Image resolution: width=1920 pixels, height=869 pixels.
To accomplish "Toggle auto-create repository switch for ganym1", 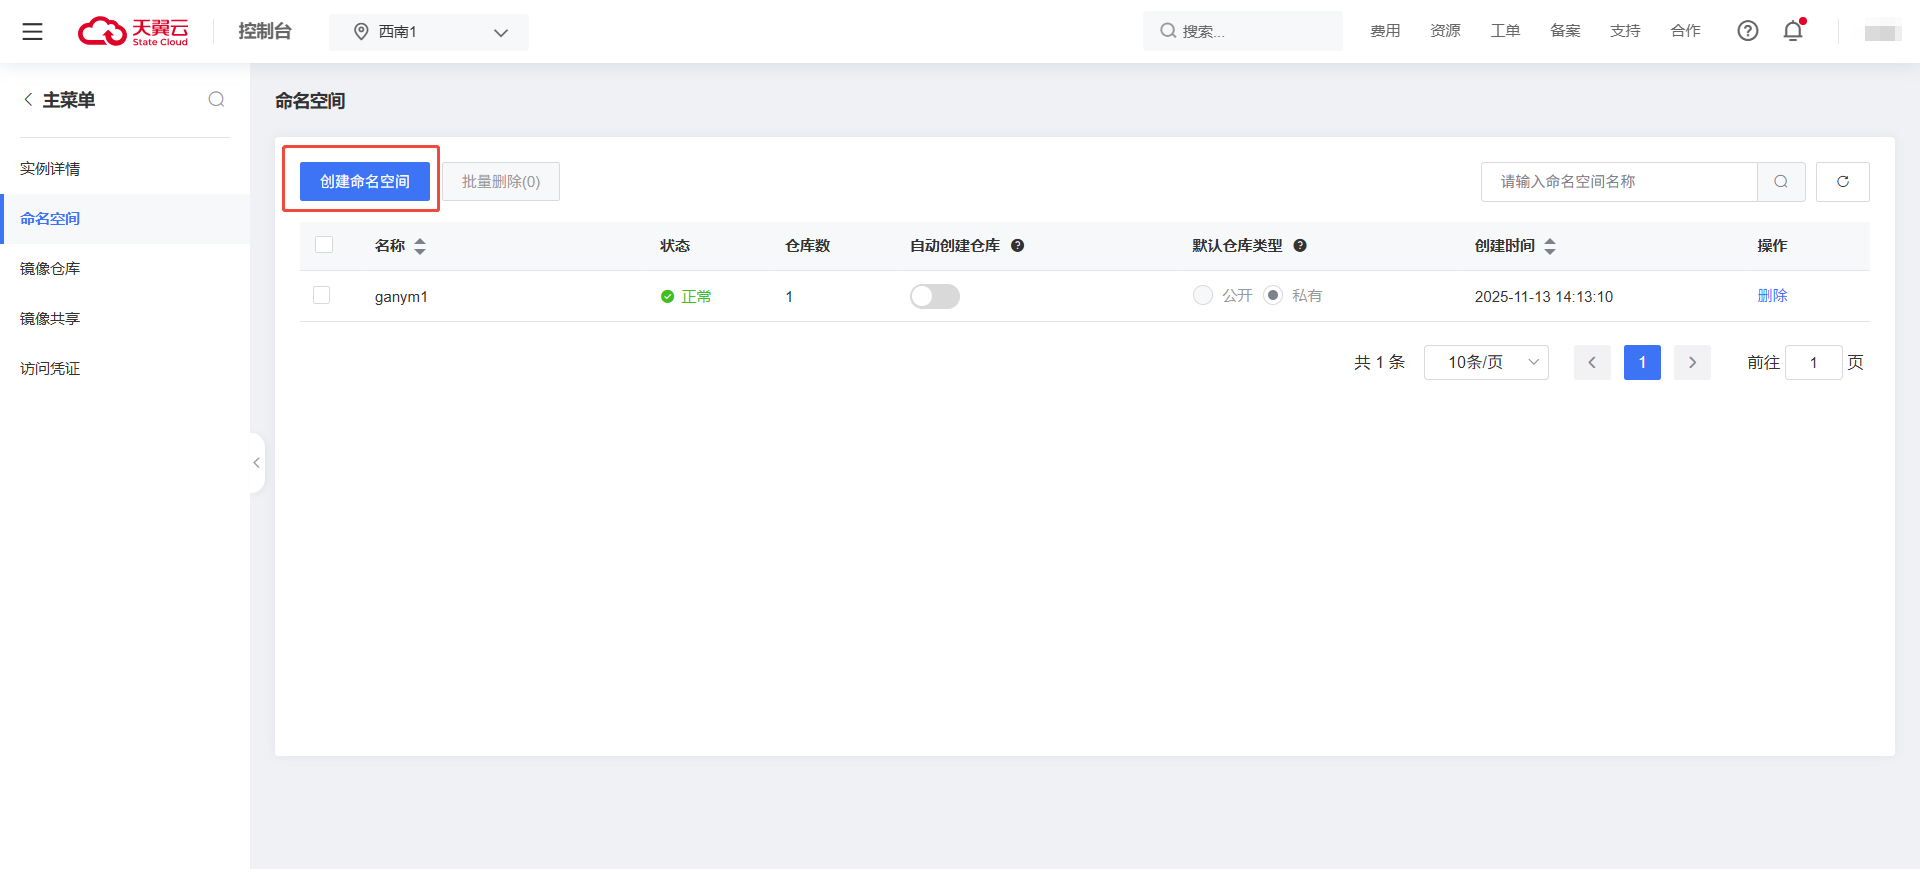I will click(x=934, y=296).
